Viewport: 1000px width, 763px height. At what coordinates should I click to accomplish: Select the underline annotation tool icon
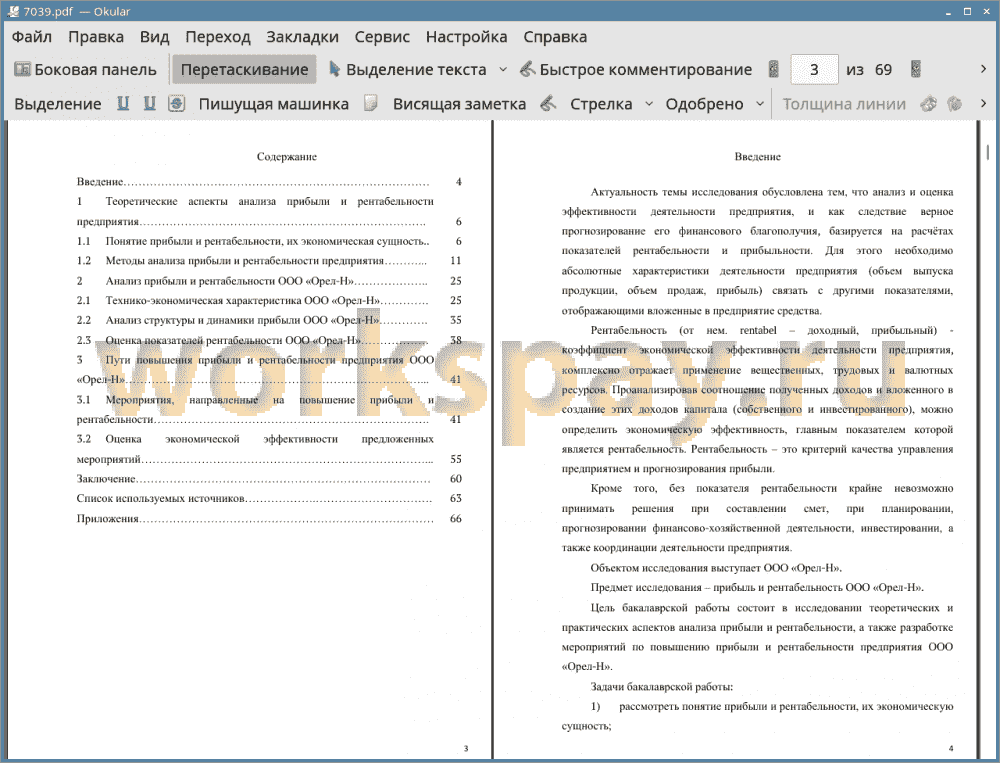tap(123, 103)
